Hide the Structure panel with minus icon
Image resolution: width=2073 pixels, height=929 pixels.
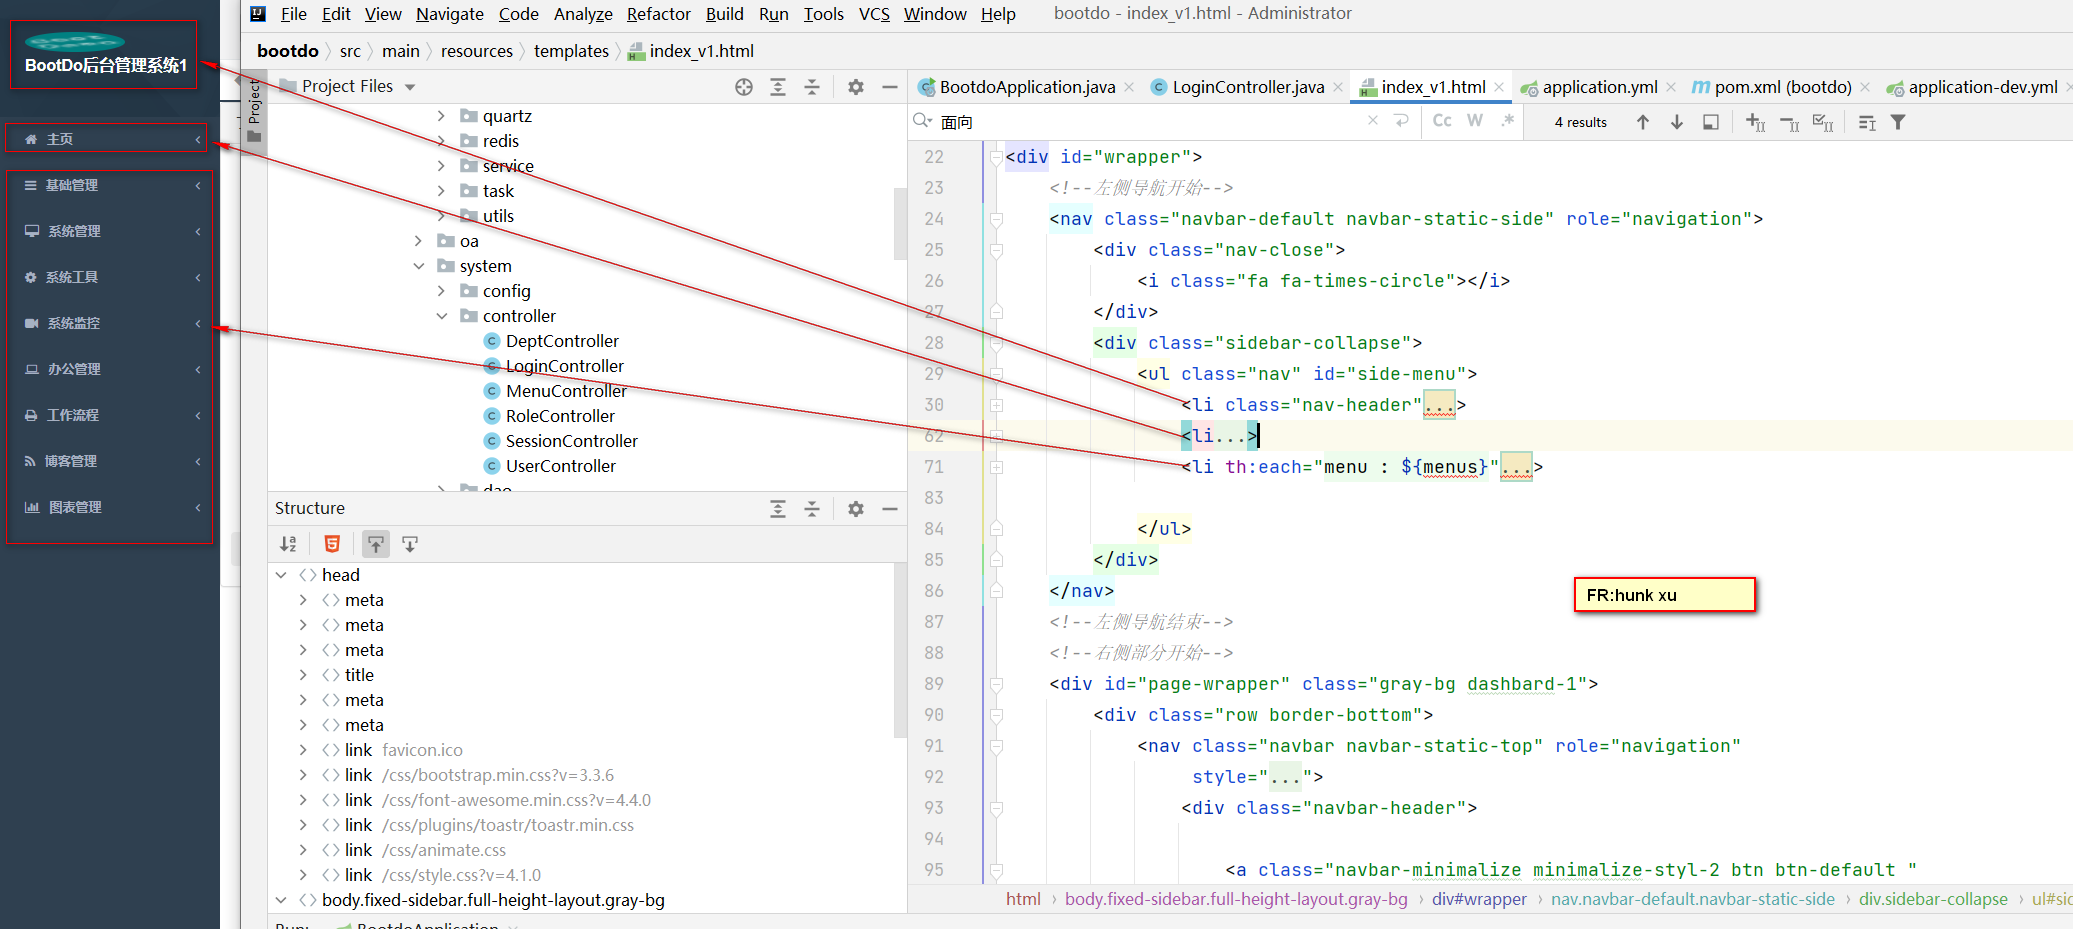tap(890, 509)
